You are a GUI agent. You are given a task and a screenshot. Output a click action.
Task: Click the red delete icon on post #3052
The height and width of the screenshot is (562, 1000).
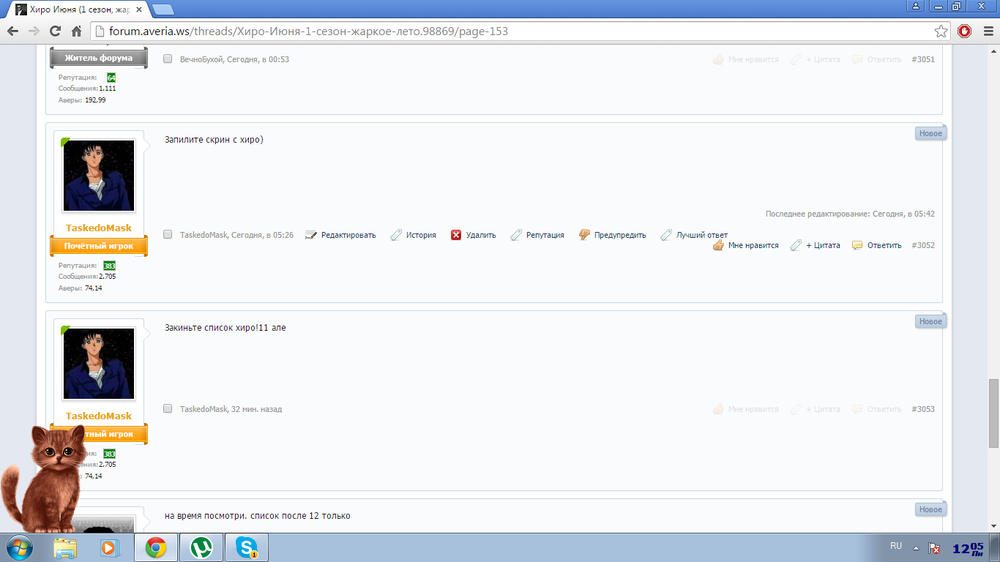tap(456, 235)
